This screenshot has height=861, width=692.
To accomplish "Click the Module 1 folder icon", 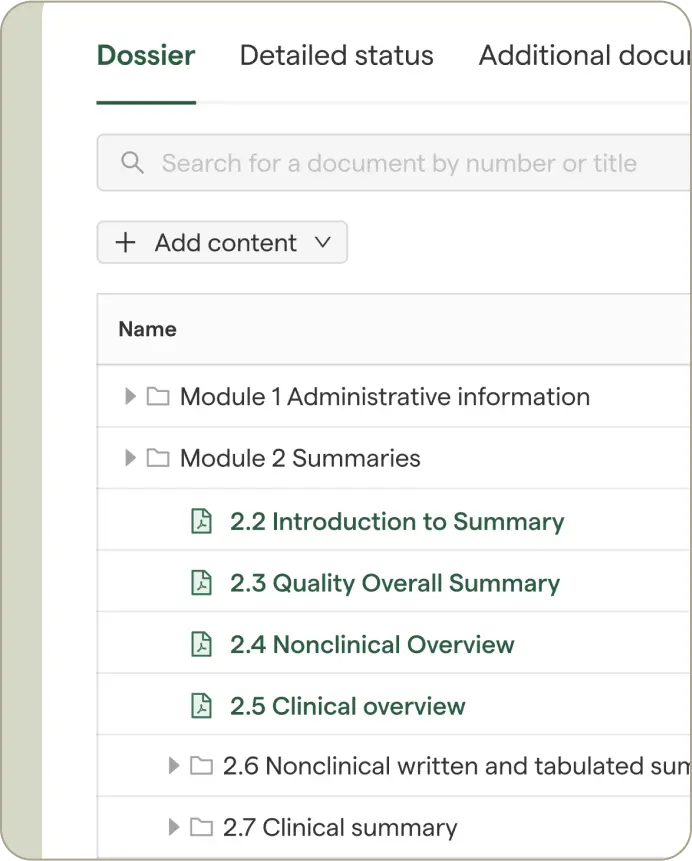I will (x=158, y=397).
